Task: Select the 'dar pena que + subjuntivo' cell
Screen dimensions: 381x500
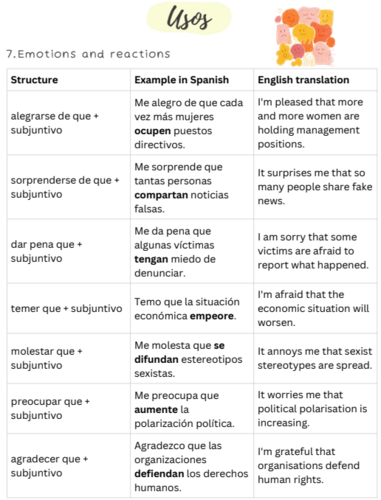Action: [x=69, y=251]
